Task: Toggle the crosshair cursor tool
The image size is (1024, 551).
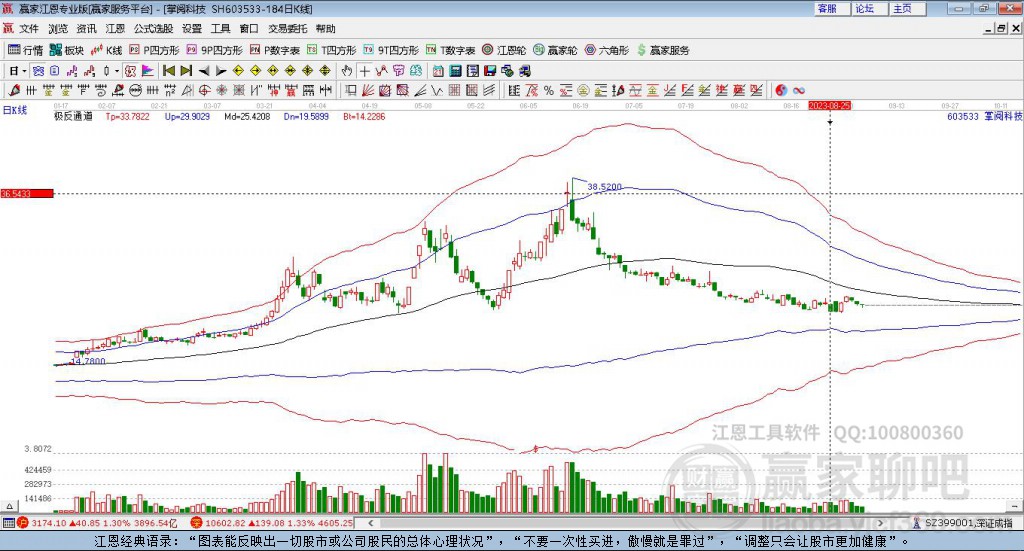Action: (x=364, y=71)
